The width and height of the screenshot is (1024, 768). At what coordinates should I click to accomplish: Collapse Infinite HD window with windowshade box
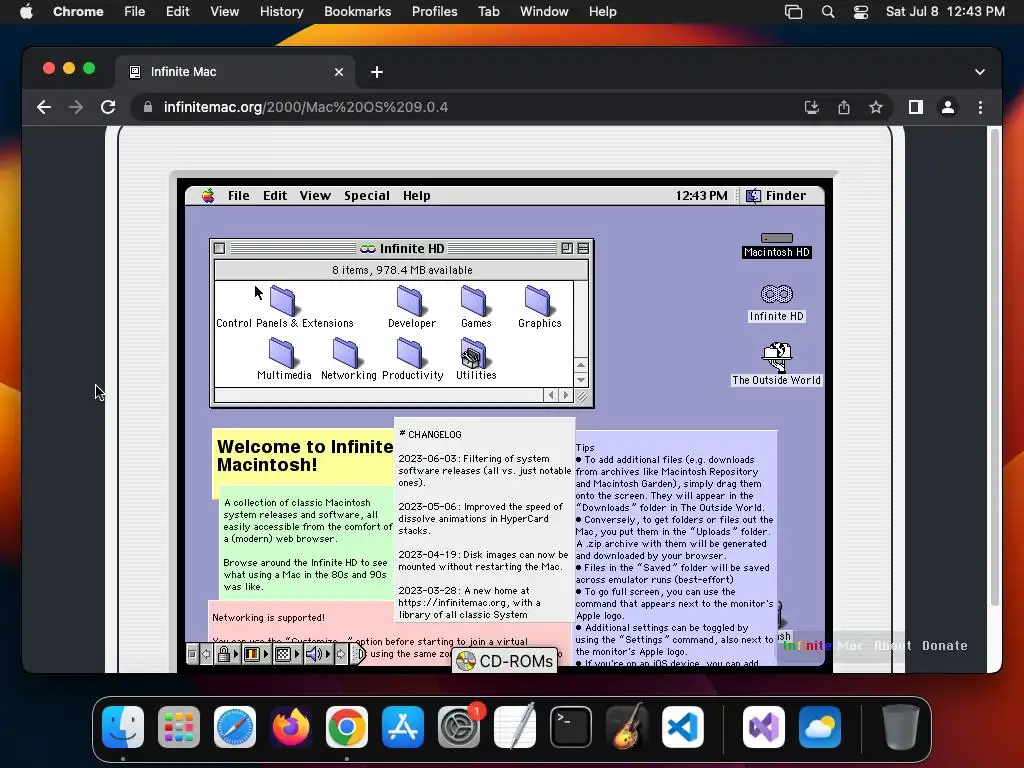coord(583,248)
